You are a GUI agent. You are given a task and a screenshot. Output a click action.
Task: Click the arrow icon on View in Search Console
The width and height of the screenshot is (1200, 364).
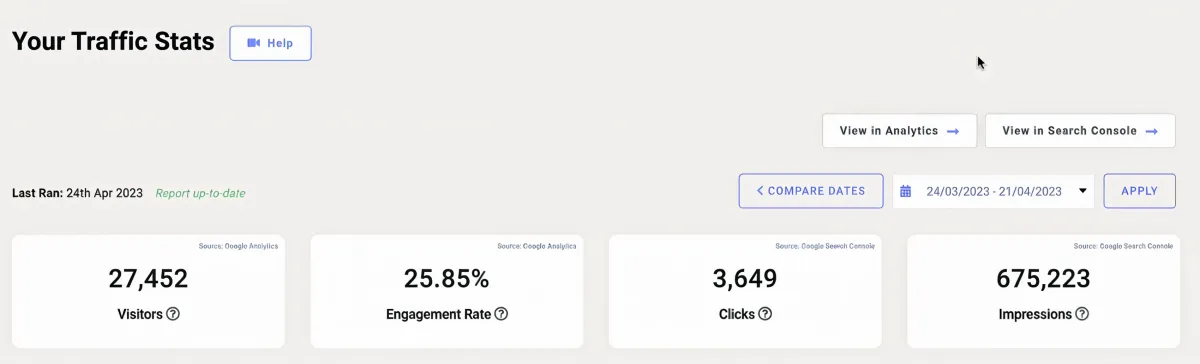(x=1152, y=131)
